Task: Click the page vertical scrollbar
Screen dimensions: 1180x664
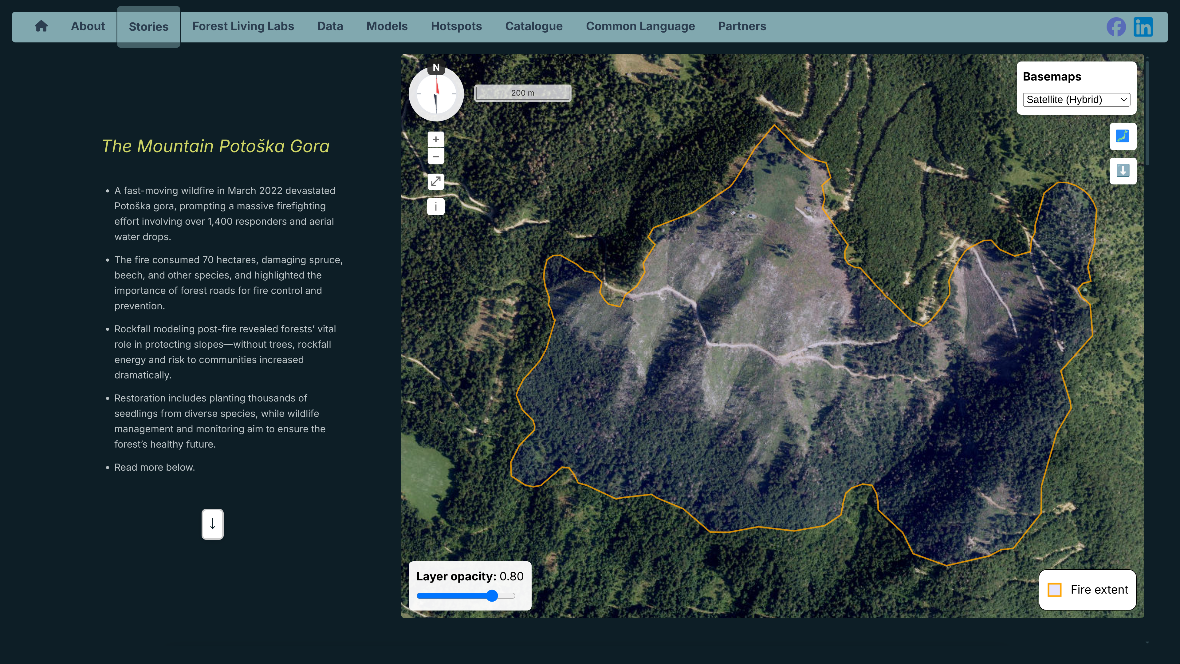Action: point(1148,111)
